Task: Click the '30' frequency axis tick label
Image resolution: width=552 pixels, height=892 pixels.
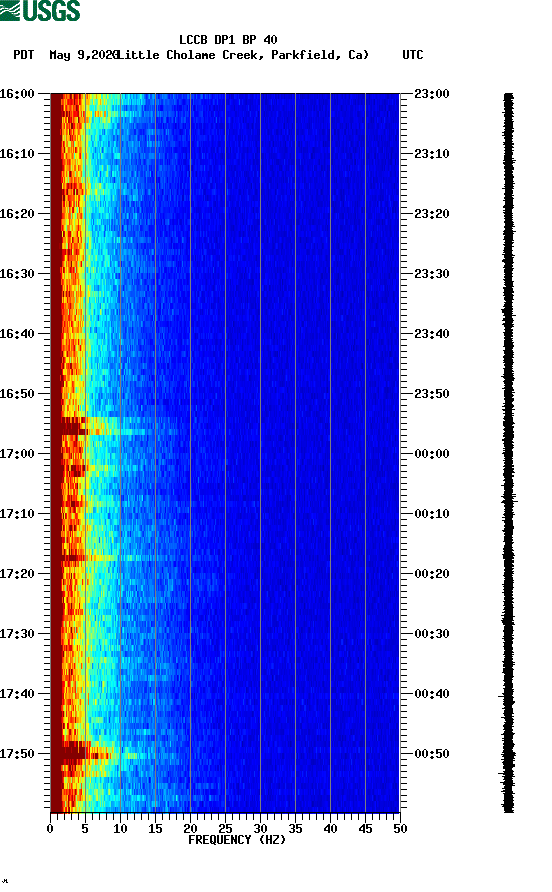Action: pos(260,829)
